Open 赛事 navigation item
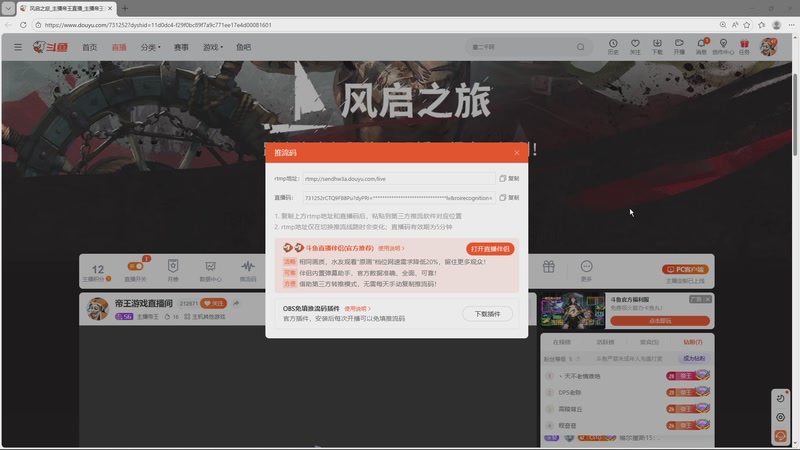 (x=181, y=47)
